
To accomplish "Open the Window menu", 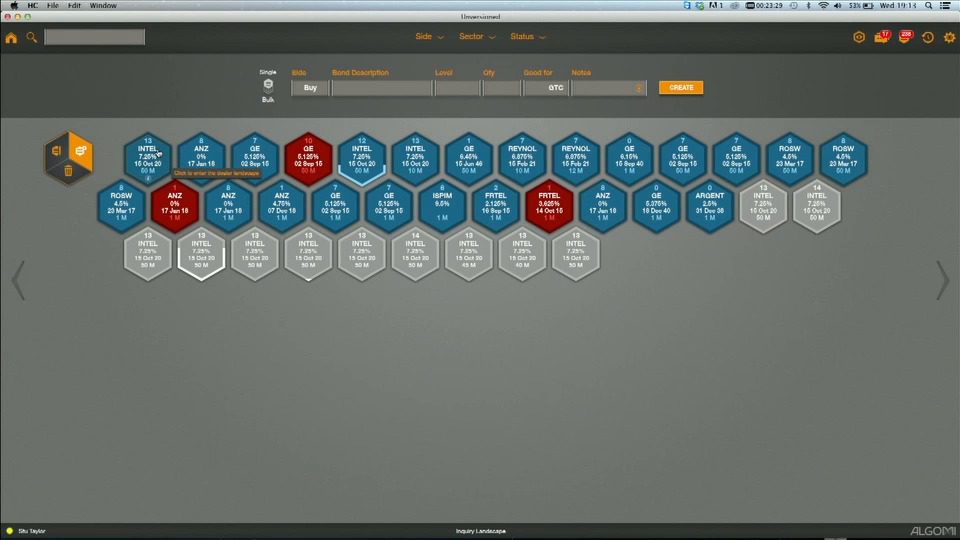I will point(103,6).
